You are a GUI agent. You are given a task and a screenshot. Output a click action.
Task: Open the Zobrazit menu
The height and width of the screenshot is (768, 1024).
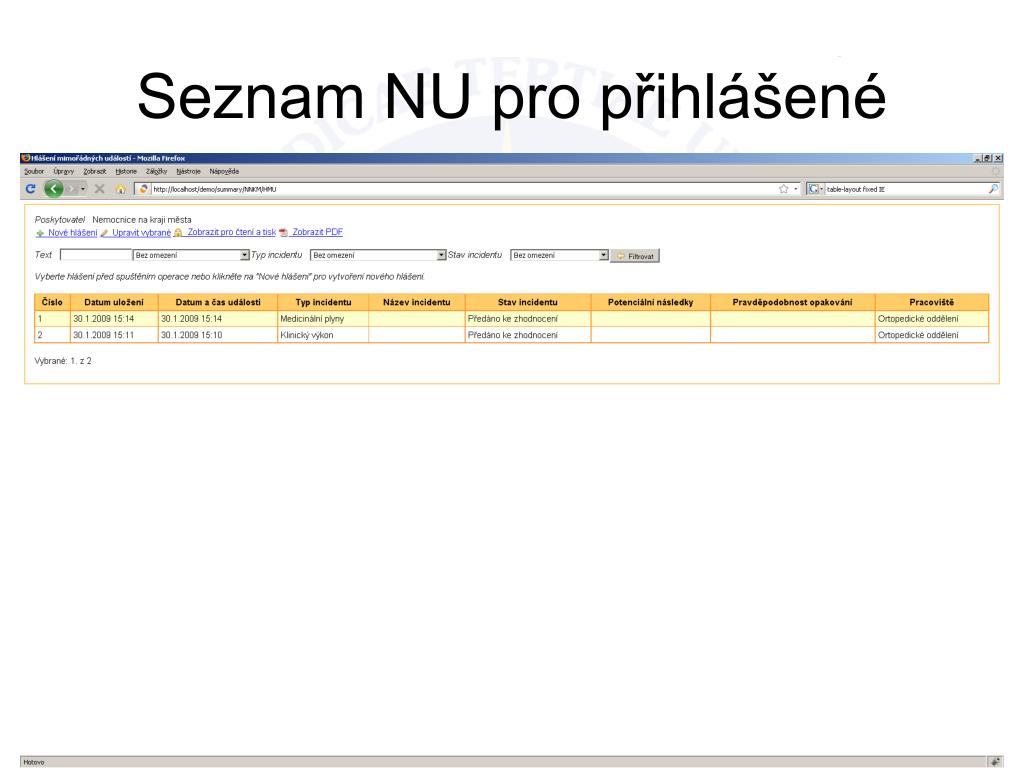tap(95, 171)
